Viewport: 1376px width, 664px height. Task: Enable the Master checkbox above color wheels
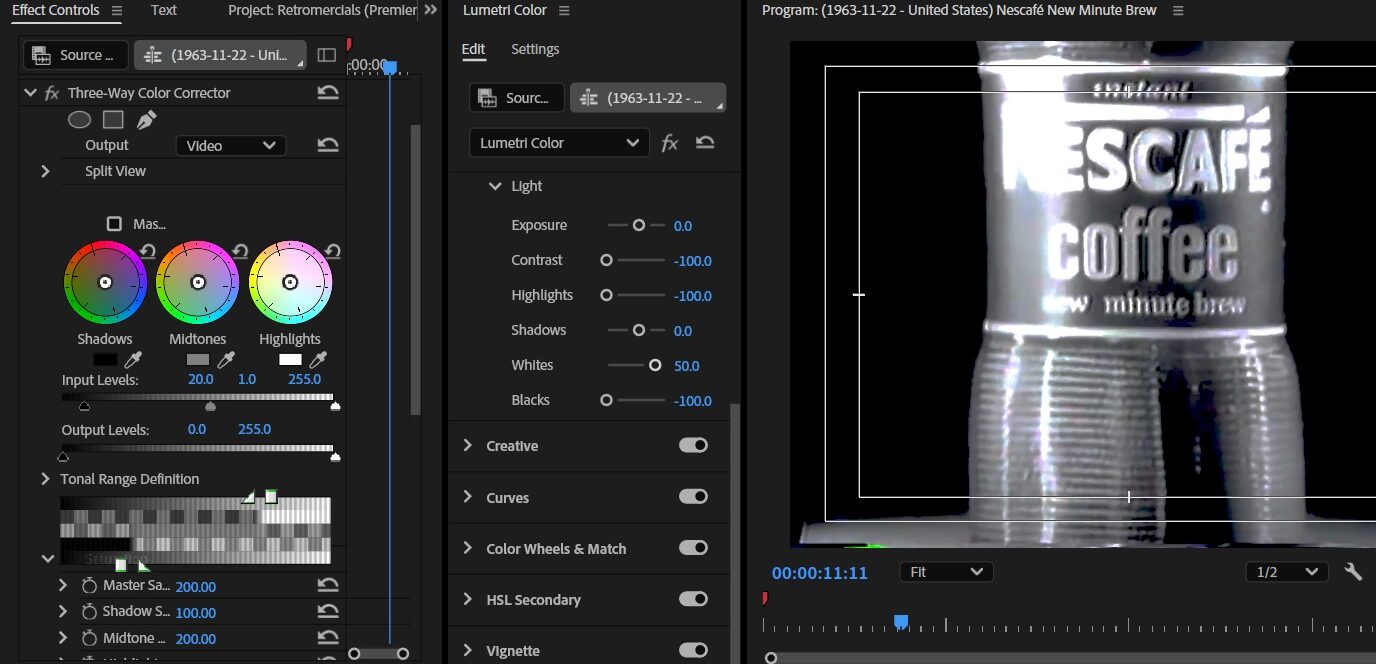[x=114, y=224]
